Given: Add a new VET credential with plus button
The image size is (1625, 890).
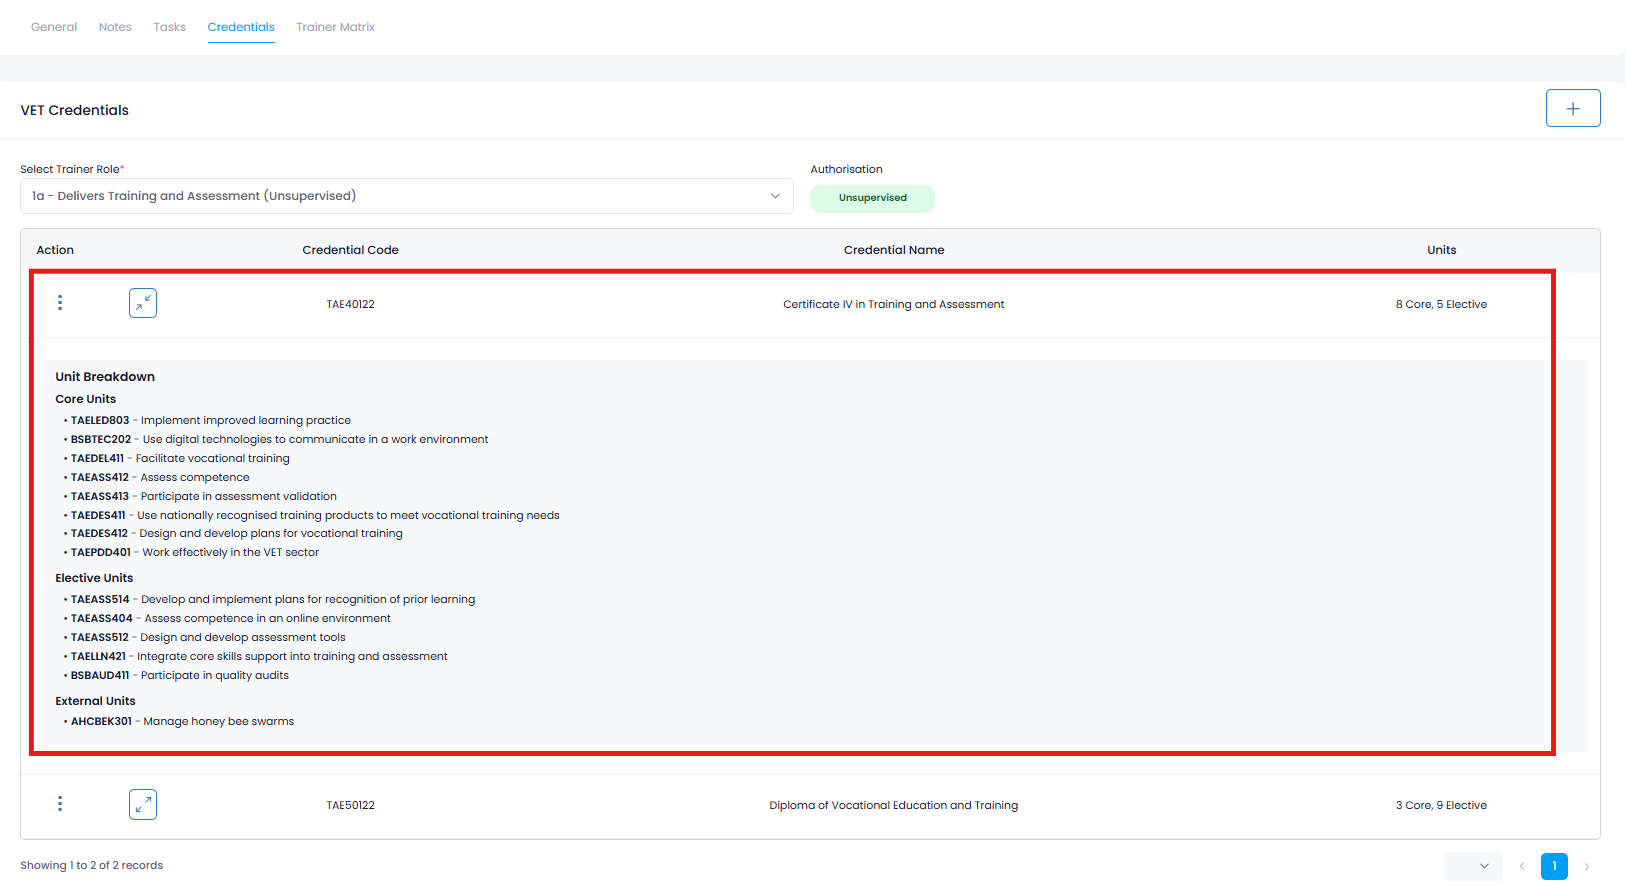Looking at the screenshot, I should [1573, 108].
